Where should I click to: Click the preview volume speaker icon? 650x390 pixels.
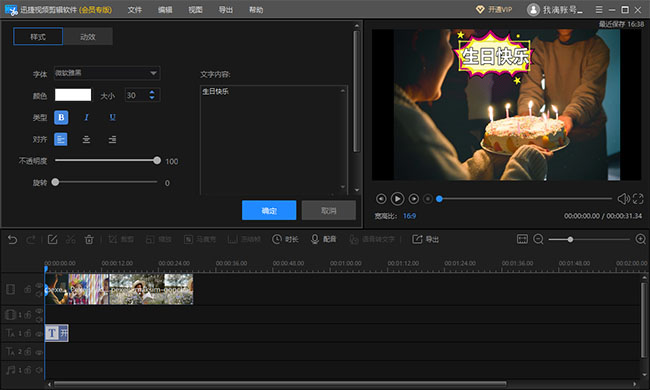[x=623, y=199]
